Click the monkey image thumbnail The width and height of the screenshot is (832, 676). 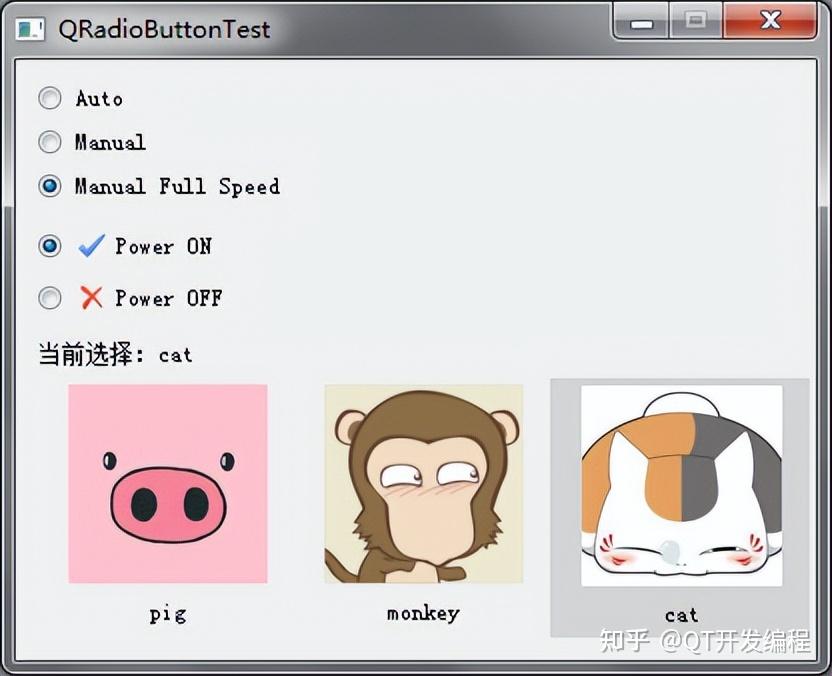click(421, 487)
